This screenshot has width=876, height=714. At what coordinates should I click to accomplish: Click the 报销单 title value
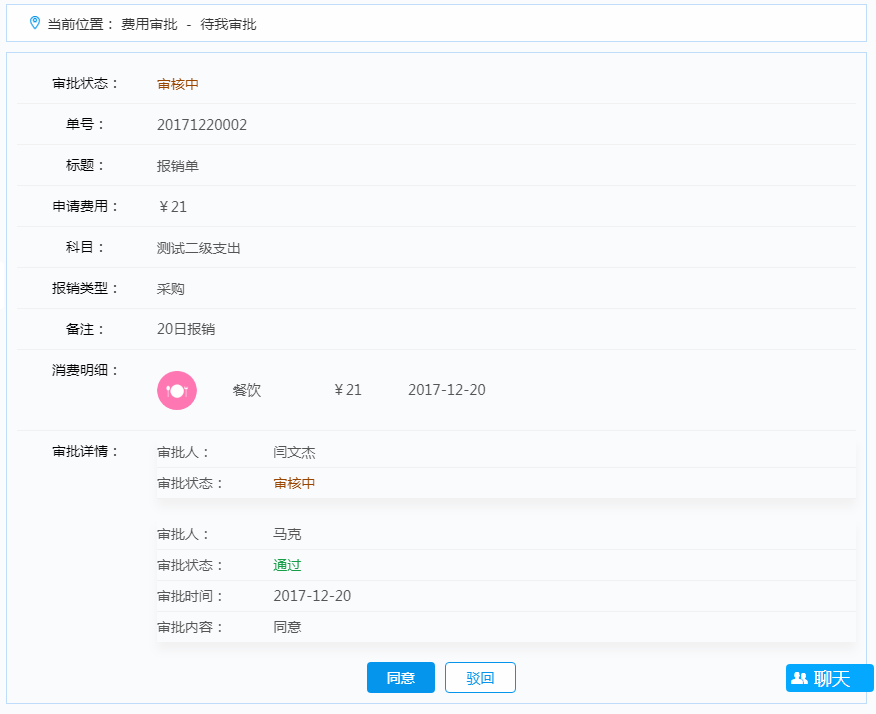coord(178,166)
